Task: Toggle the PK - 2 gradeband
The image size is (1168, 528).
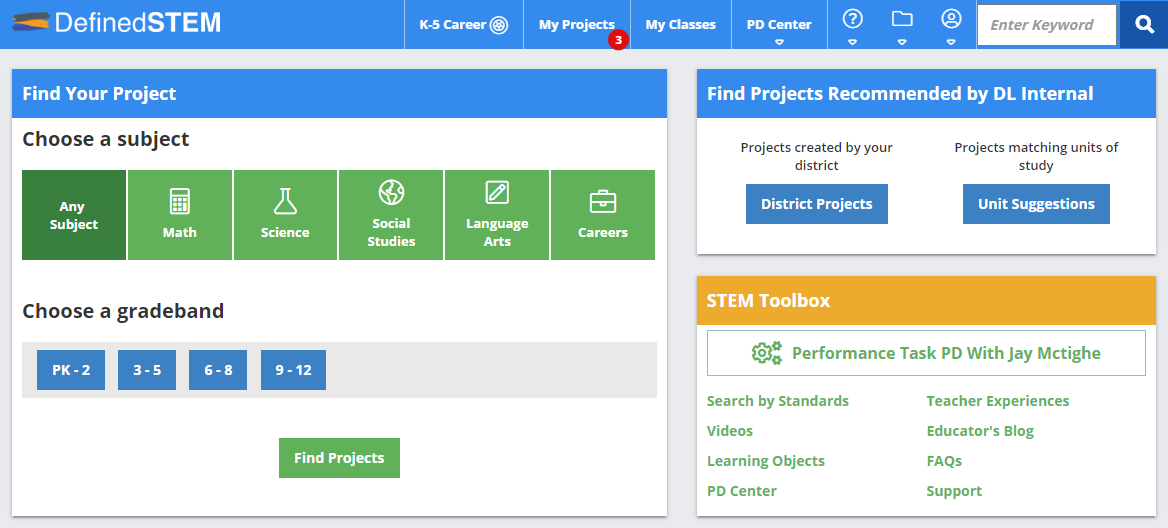Action: click(x=71, y=370)
